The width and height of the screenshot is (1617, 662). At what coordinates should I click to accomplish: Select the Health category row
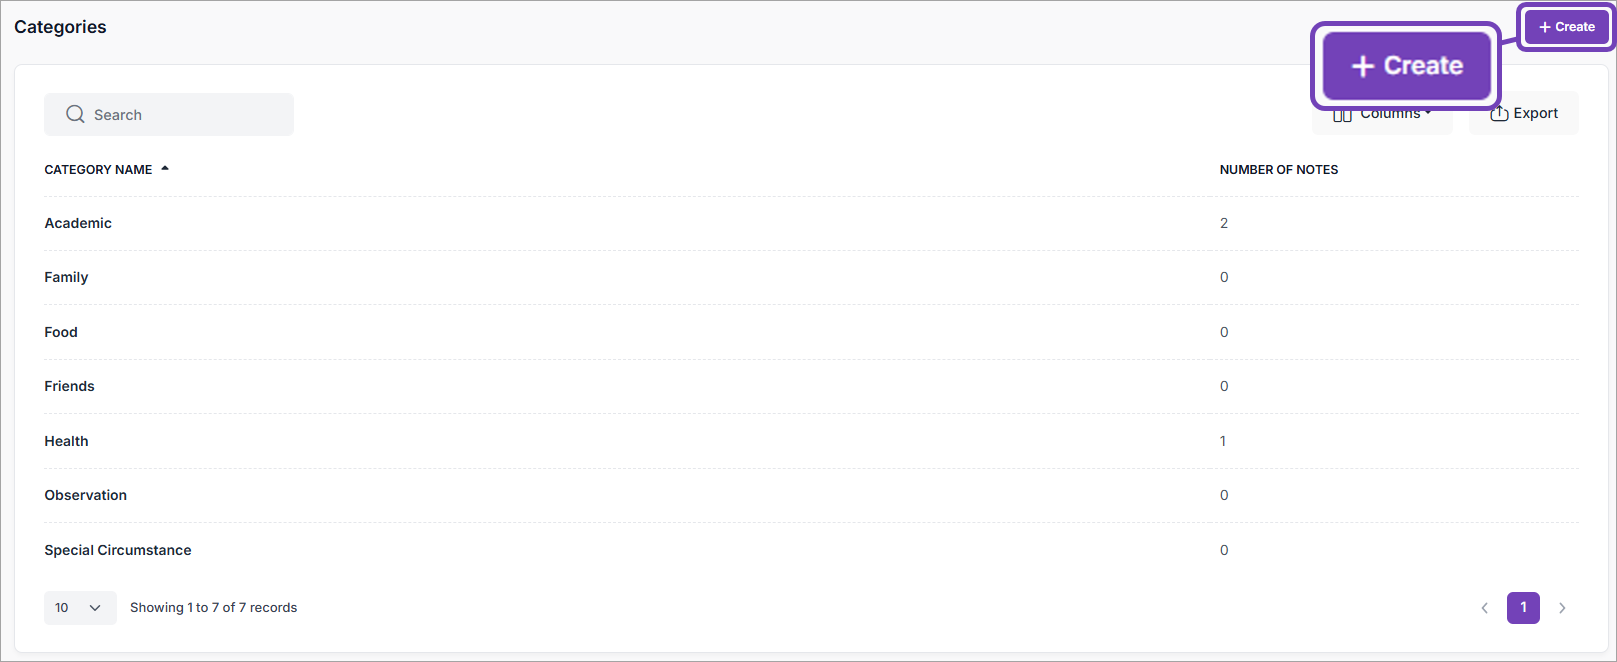[66, 441]
